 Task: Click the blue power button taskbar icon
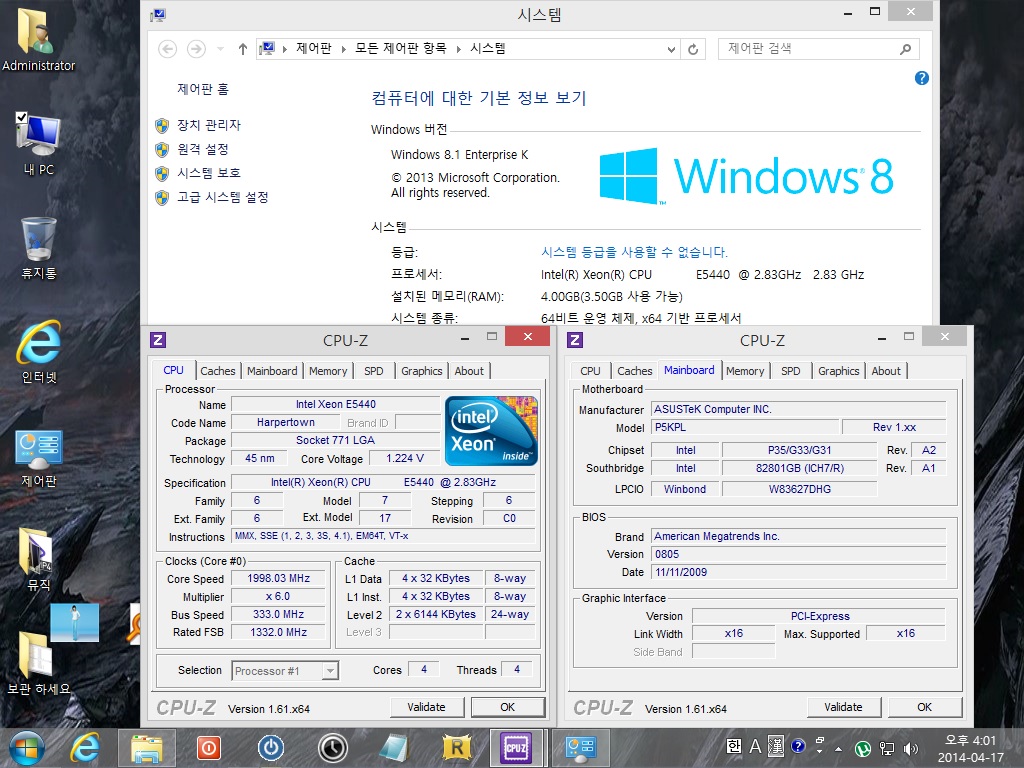click(270, 748)
